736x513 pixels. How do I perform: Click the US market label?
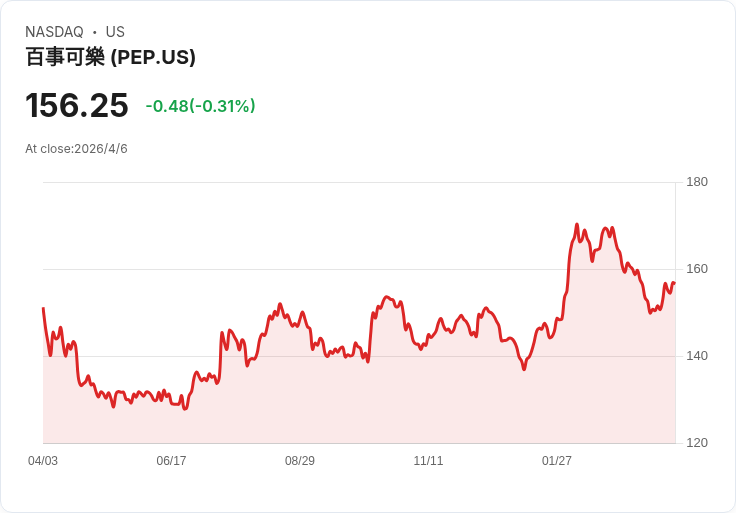115,32
